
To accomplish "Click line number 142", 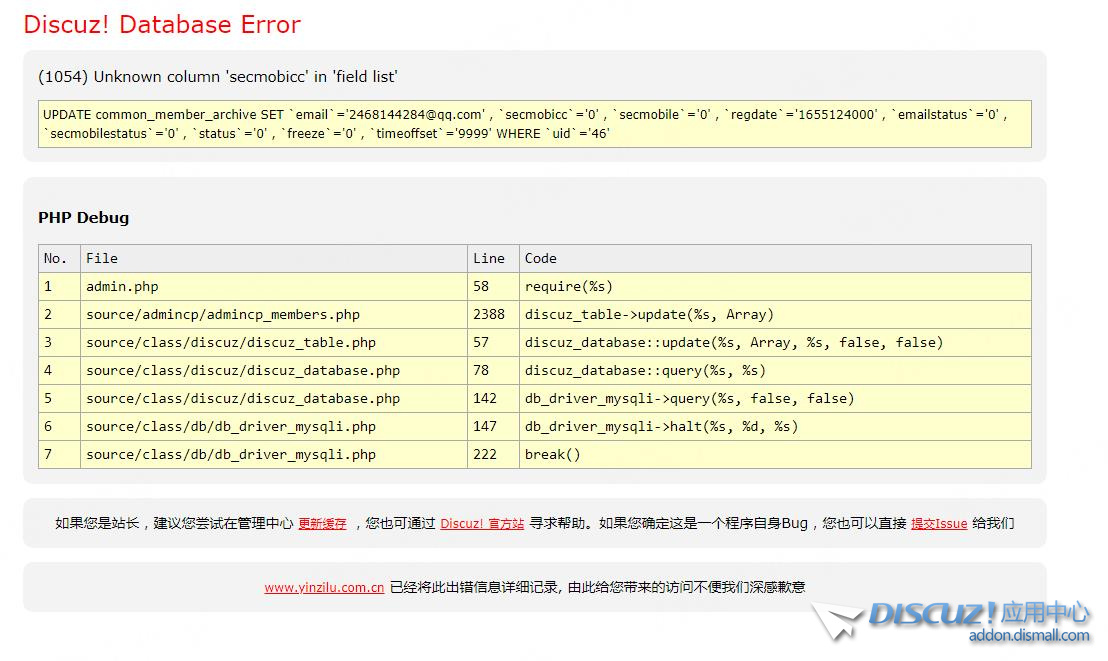I will click(493, 399).
